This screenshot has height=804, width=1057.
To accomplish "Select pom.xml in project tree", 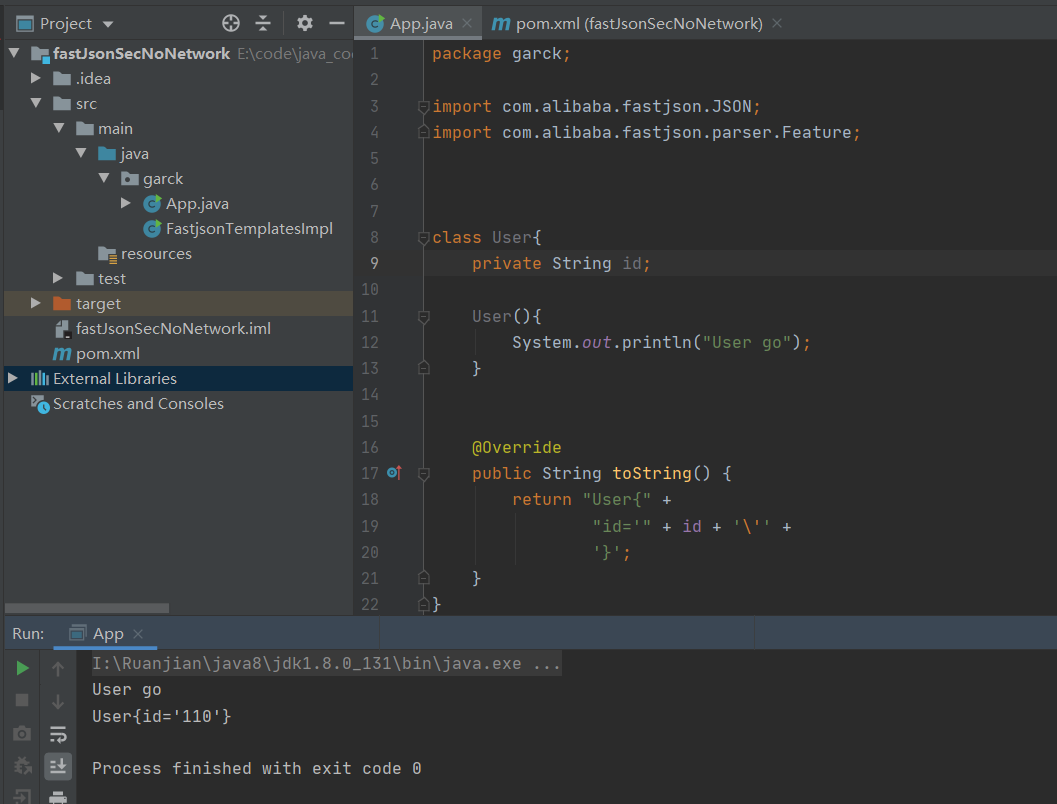I will 107,354.
